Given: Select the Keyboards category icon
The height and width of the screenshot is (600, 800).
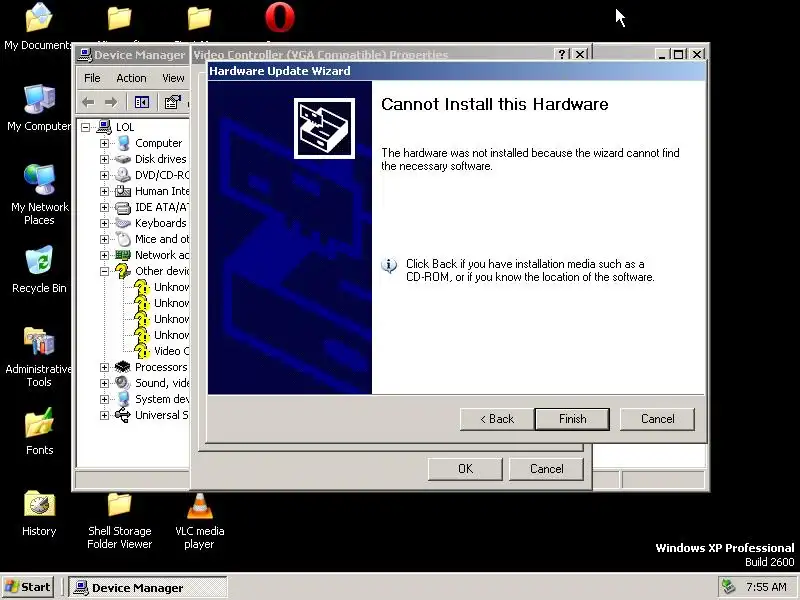Looking at the screenshot, I should click(x=122, y=223).
